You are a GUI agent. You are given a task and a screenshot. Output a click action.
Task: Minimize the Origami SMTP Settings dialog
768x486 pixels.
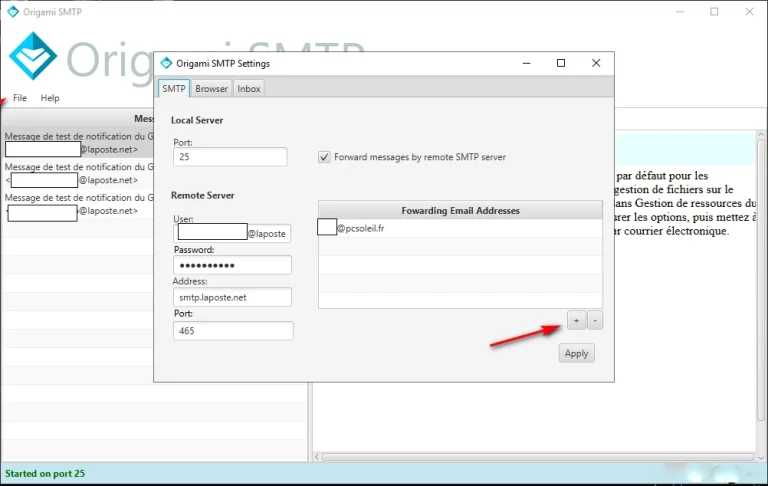point(527,63)
